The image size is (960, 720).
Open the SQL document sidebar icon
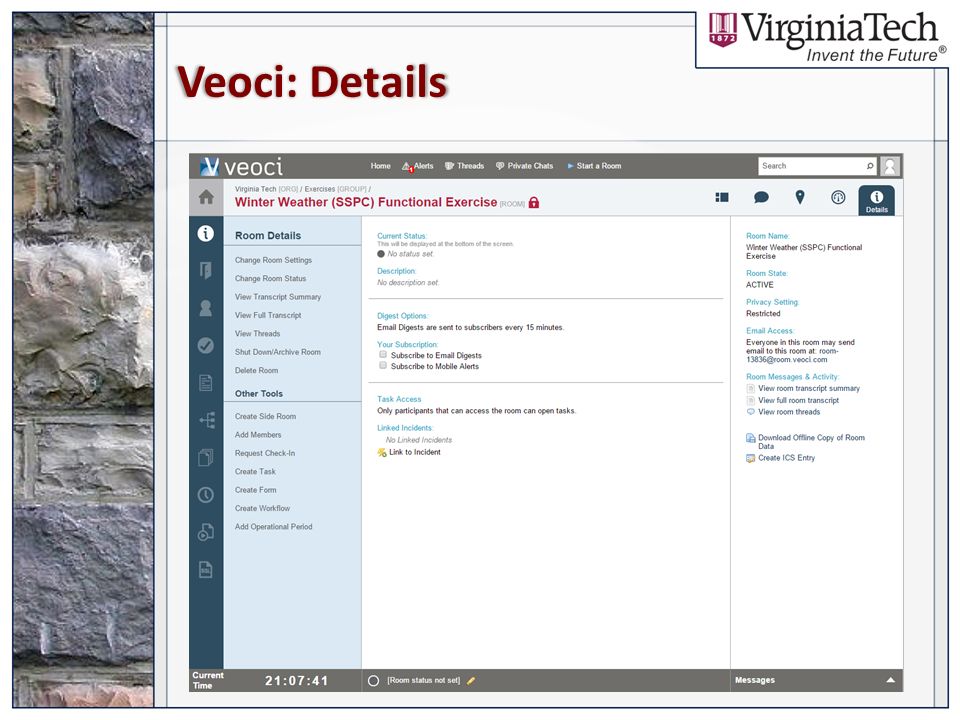[x=206, y=569]
